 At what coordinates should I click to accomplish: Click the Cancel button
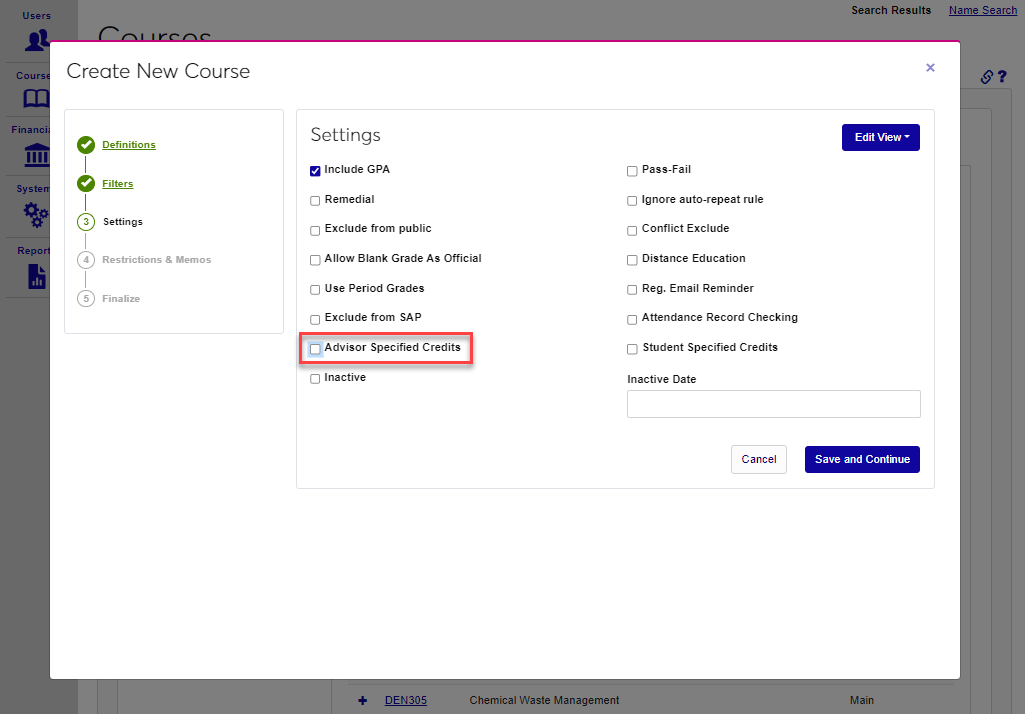pyautogui.click(x=758, y=460)
